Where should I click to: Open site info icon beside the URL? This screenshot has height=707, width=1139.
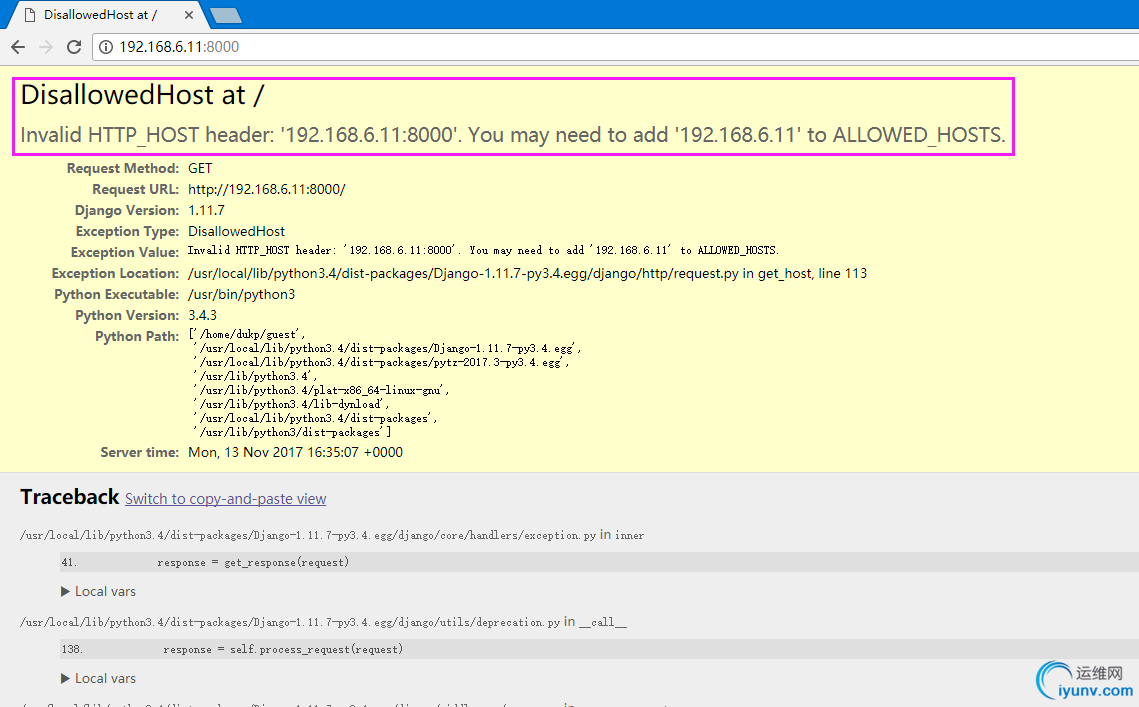(x=106, y=47)
